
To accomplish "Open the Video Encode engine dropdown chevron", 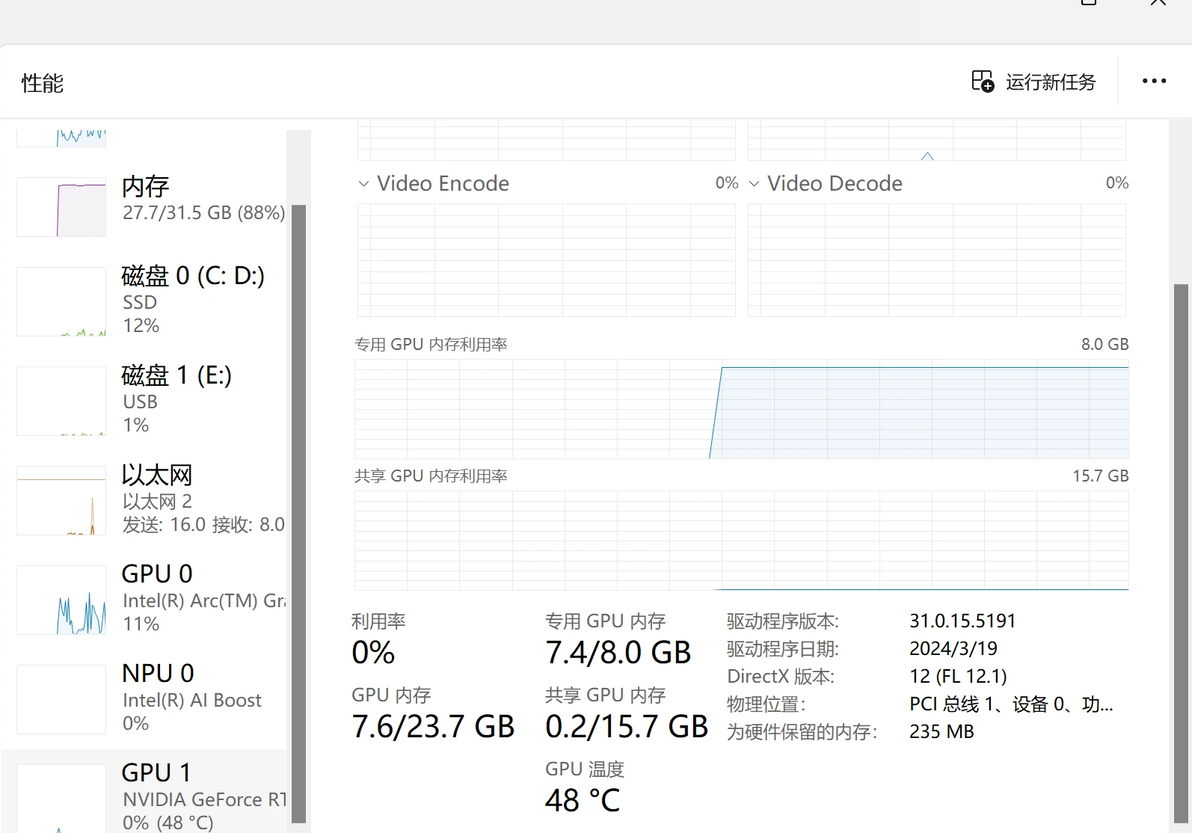I will (364, 184).
